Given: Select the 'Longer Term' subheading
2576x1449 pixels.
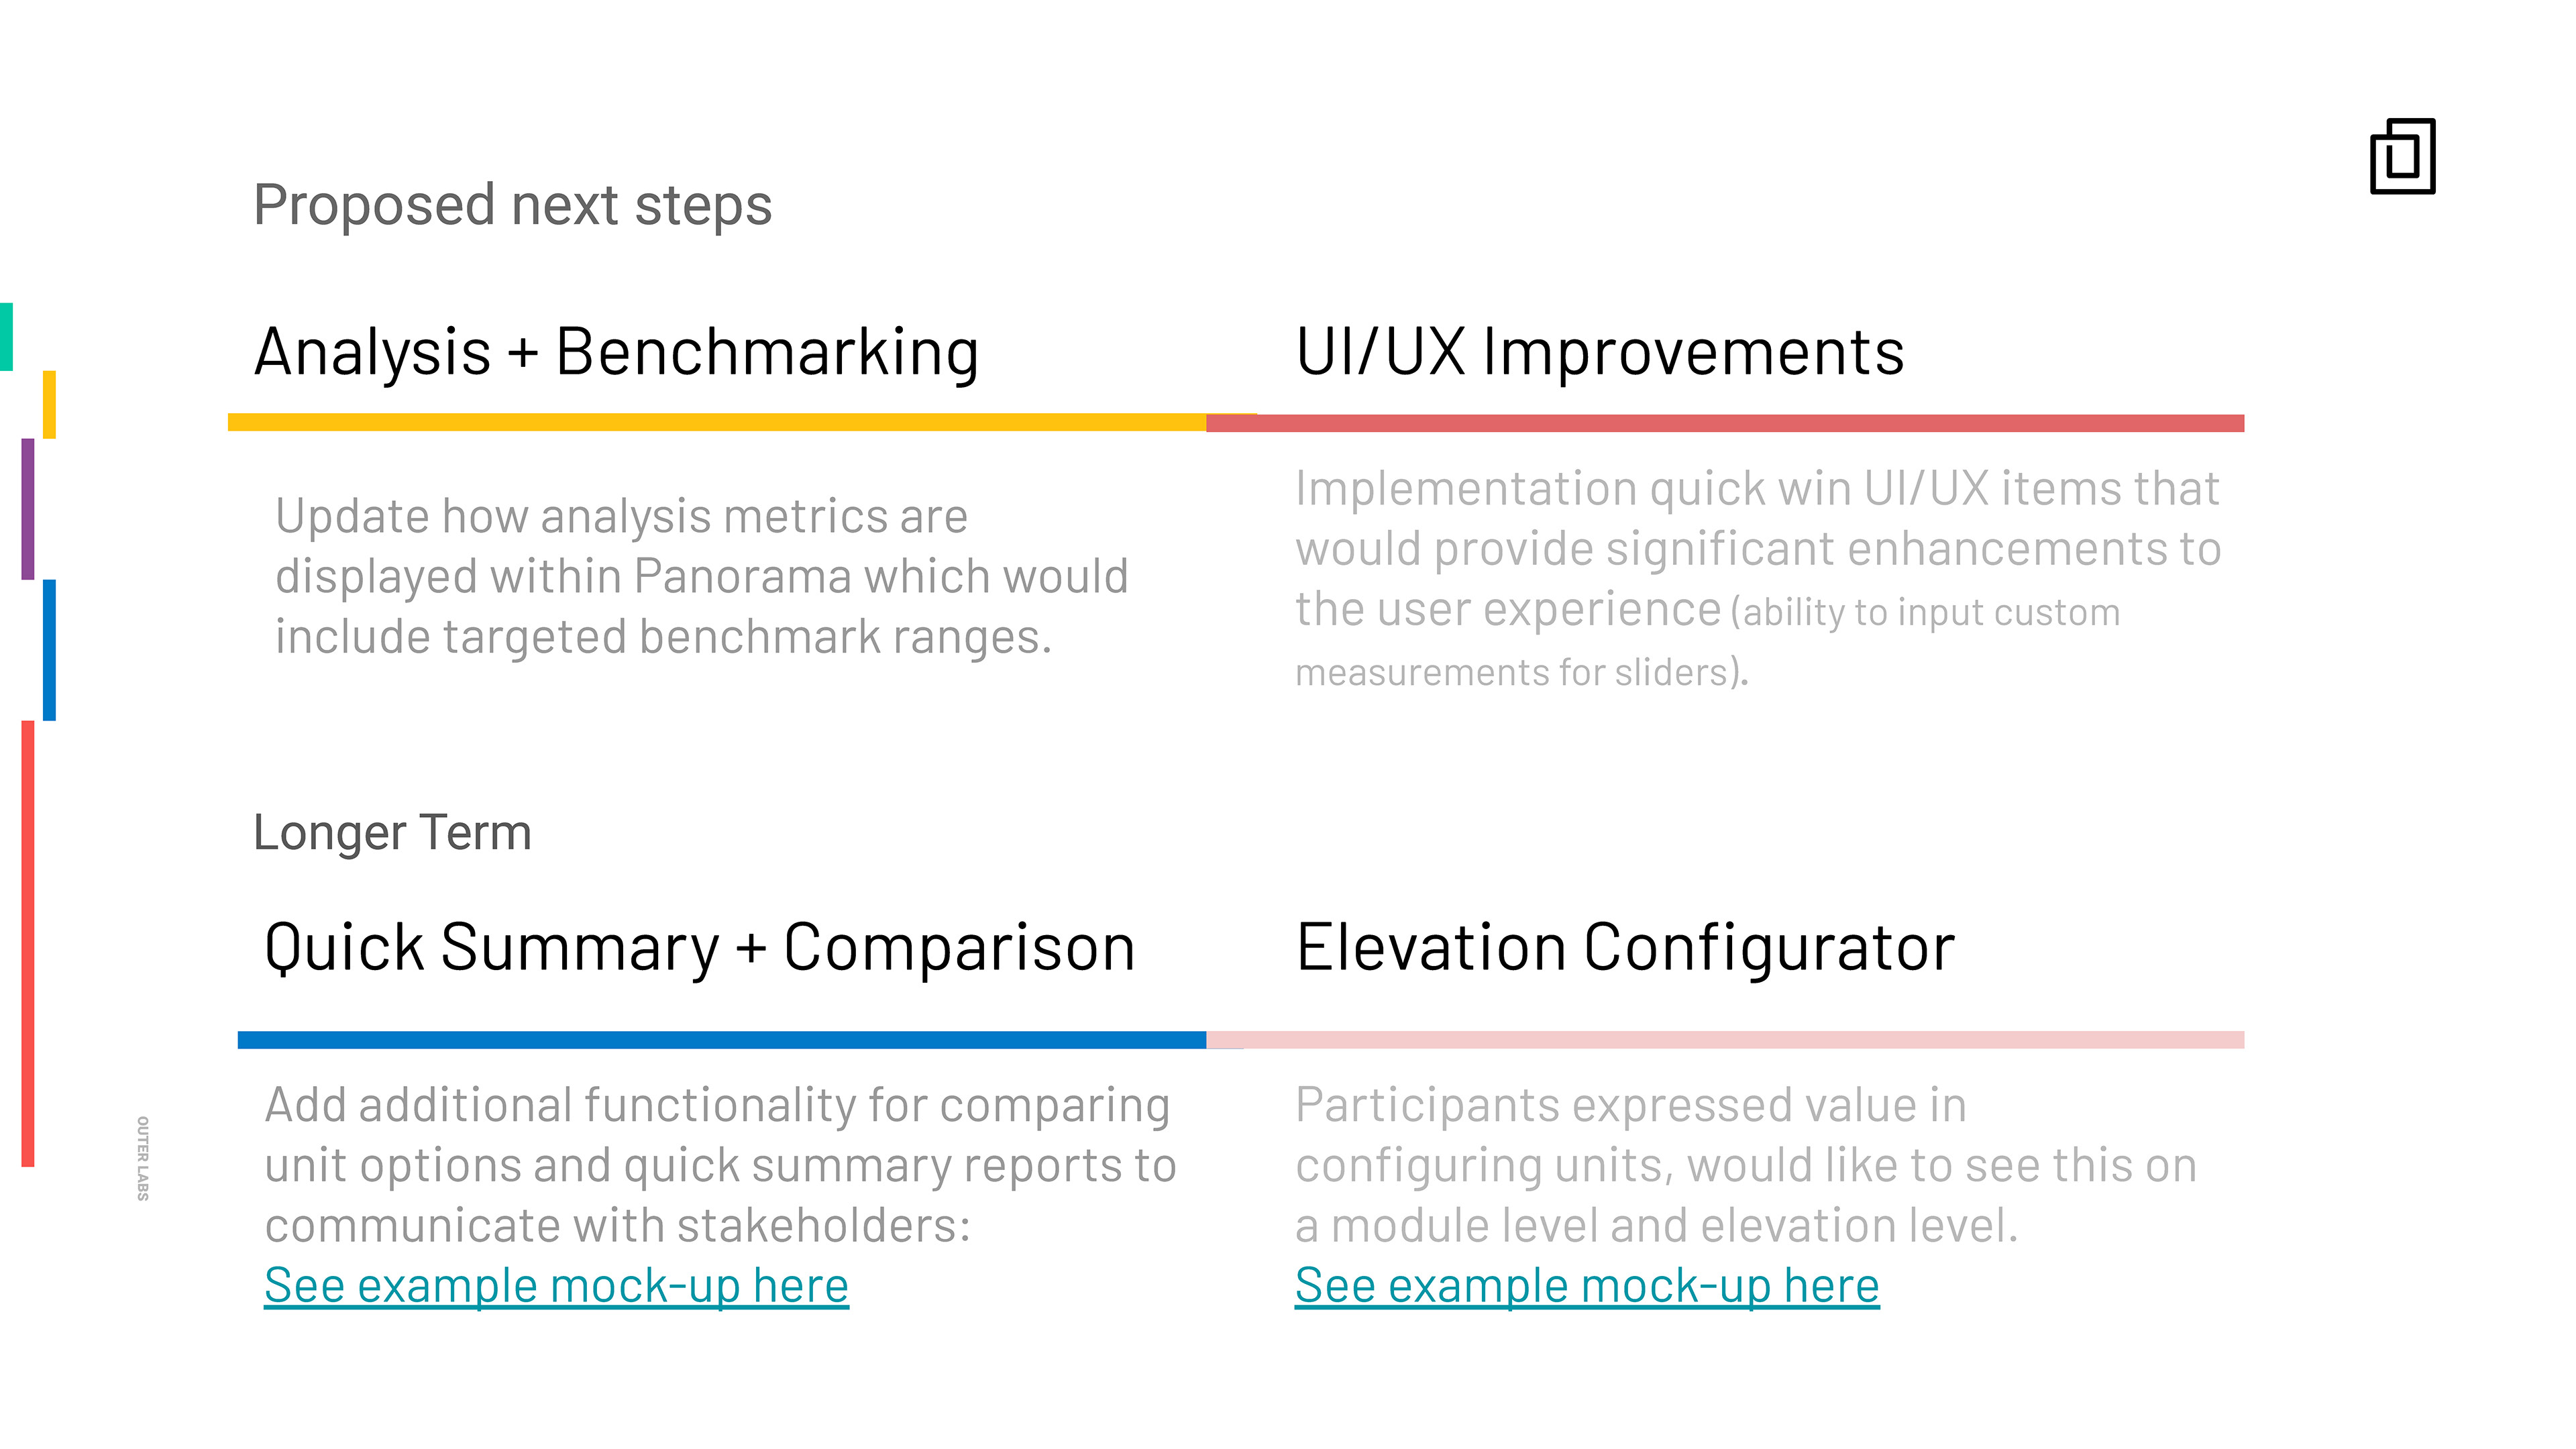Looking at the screenshot, I should point(392,832).
